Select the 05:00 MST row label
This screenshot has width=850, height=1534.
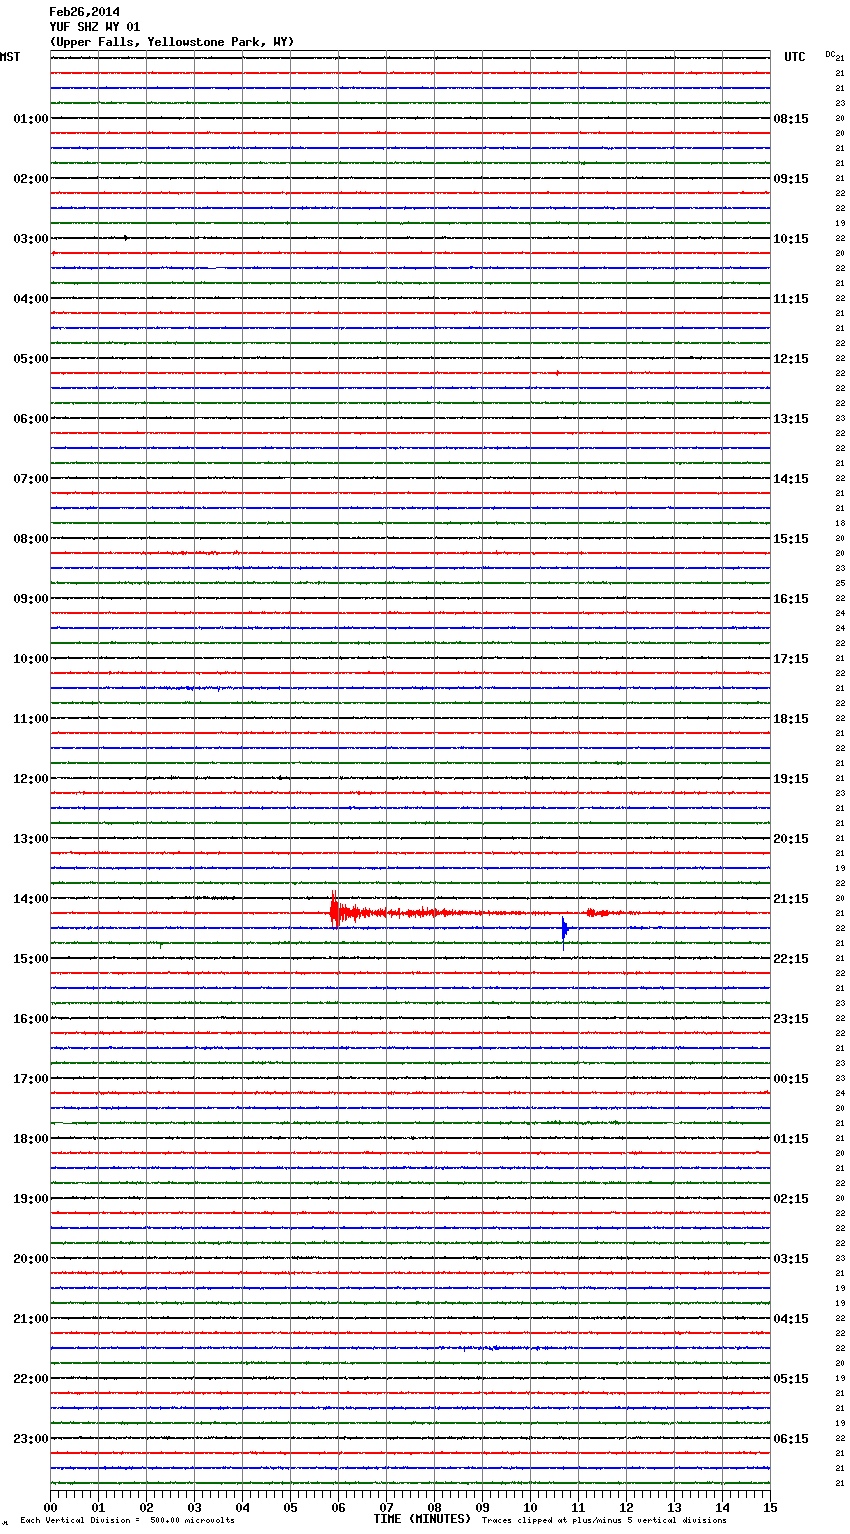point(30,359)
